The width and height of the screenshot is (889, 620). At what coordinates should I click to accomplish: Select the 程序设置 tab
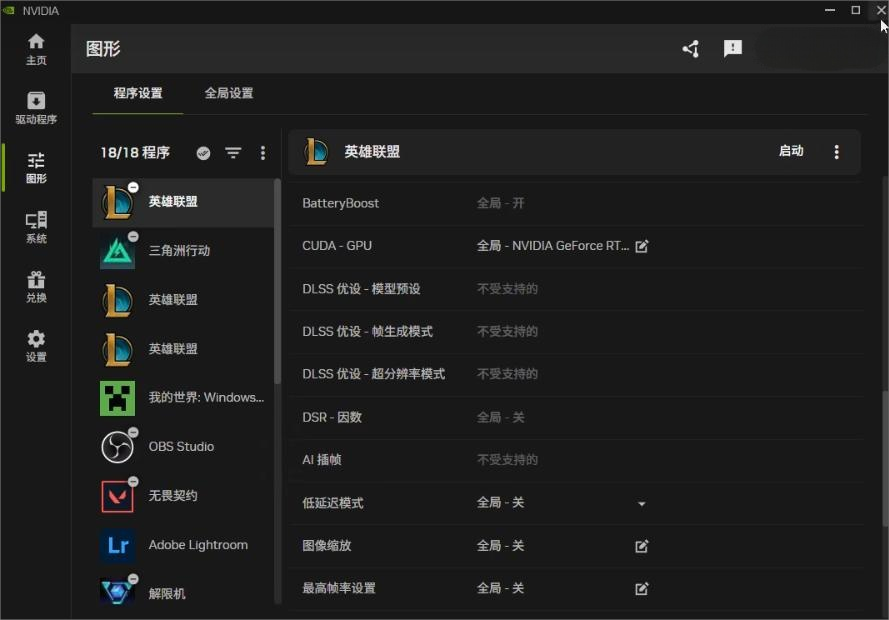(138, 93)
